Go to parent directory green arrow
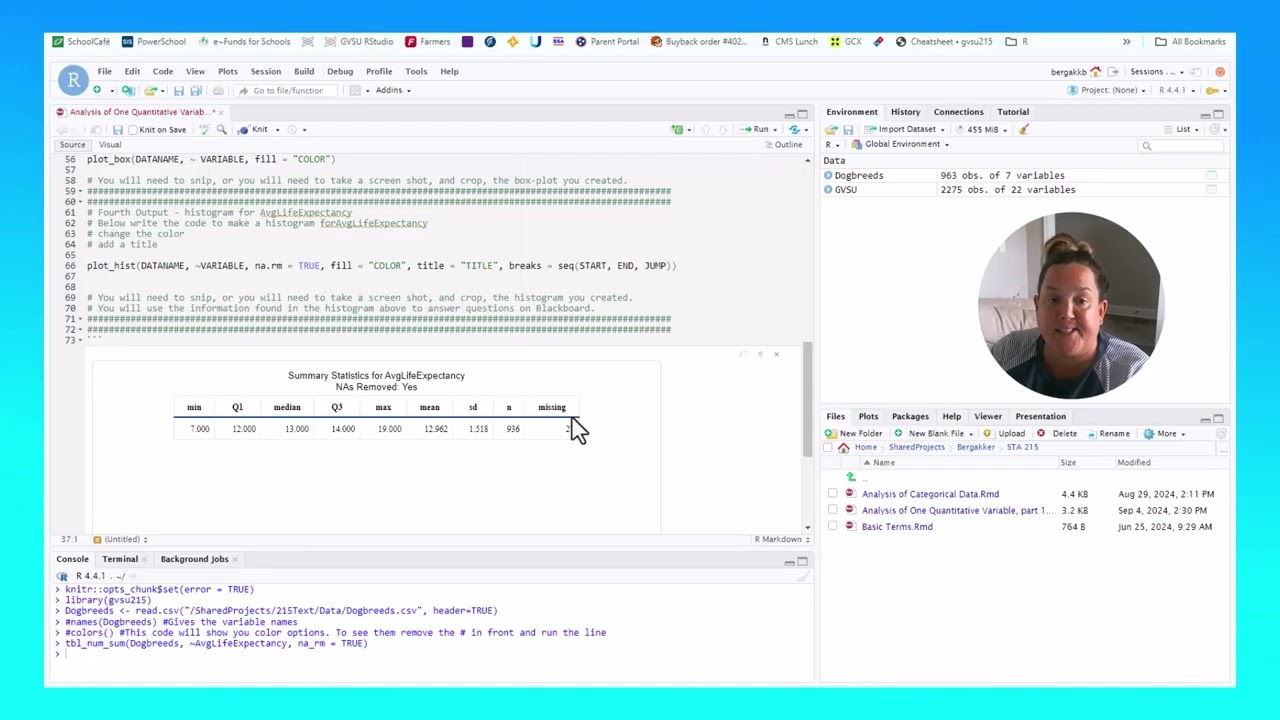This screenshot has height=720, width=1280. coord(851,477)
